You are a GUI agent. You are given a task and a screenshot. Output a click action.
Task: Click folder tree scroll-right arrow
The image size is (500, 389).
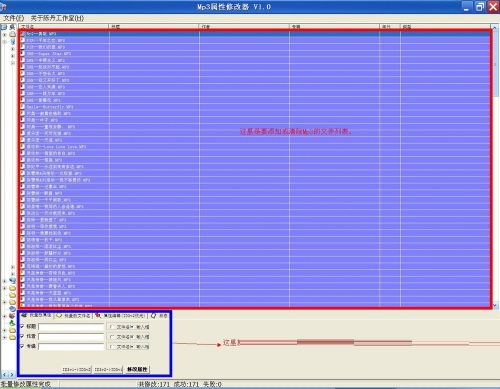[12, 375]
